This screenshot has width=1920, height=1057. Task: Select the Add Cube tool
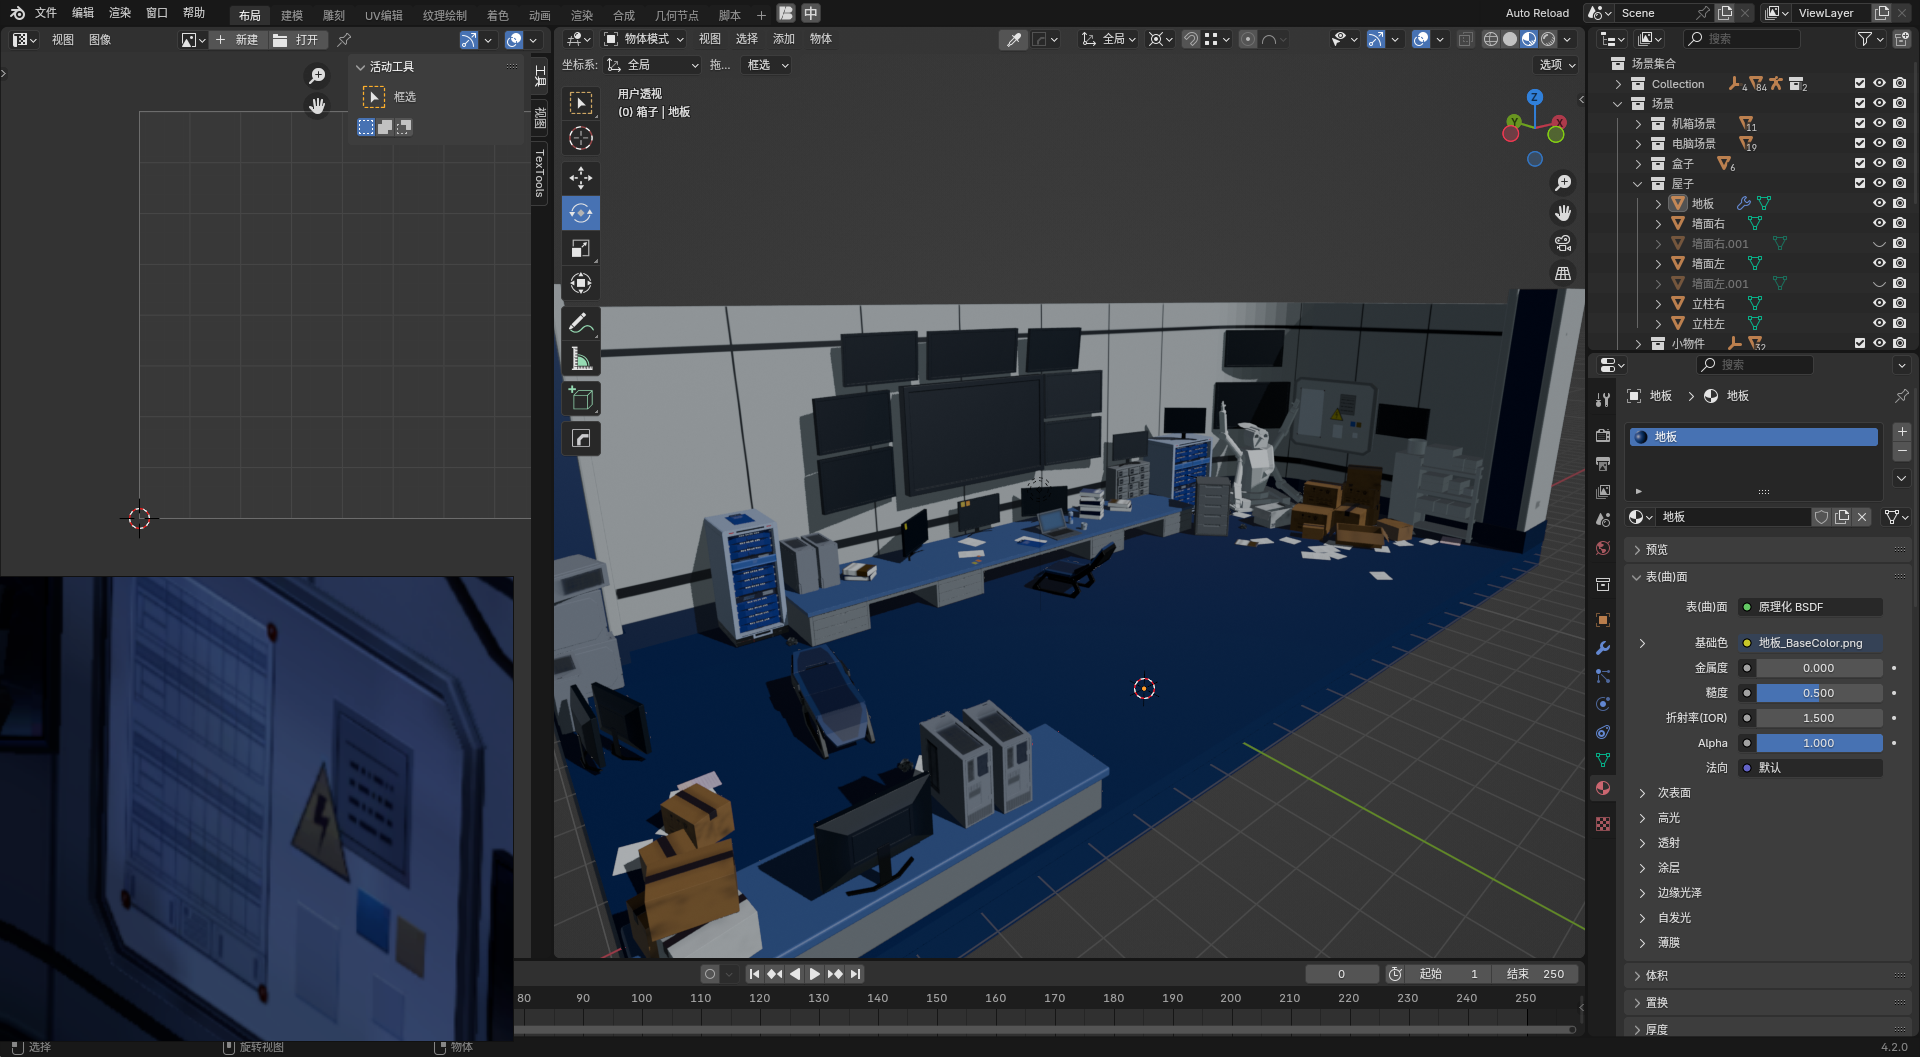(x=580, y=399)
